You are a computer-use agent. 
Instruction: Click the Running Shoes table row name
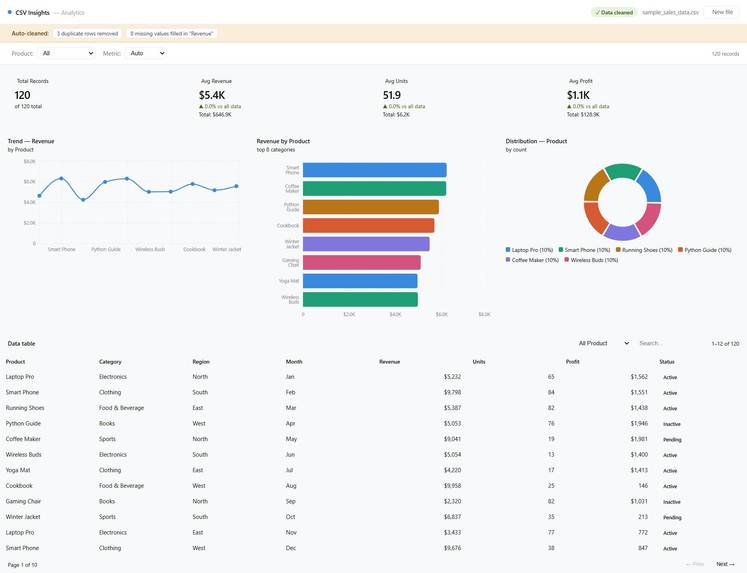click(25, 408)
